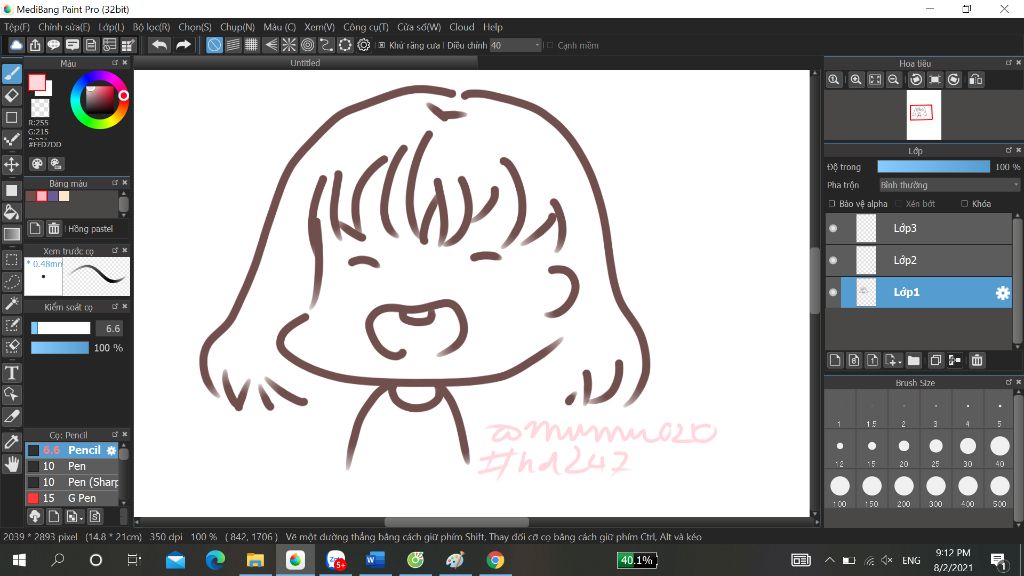
Task: Click the pink foreground color swatch
Action: click(37, 82)
